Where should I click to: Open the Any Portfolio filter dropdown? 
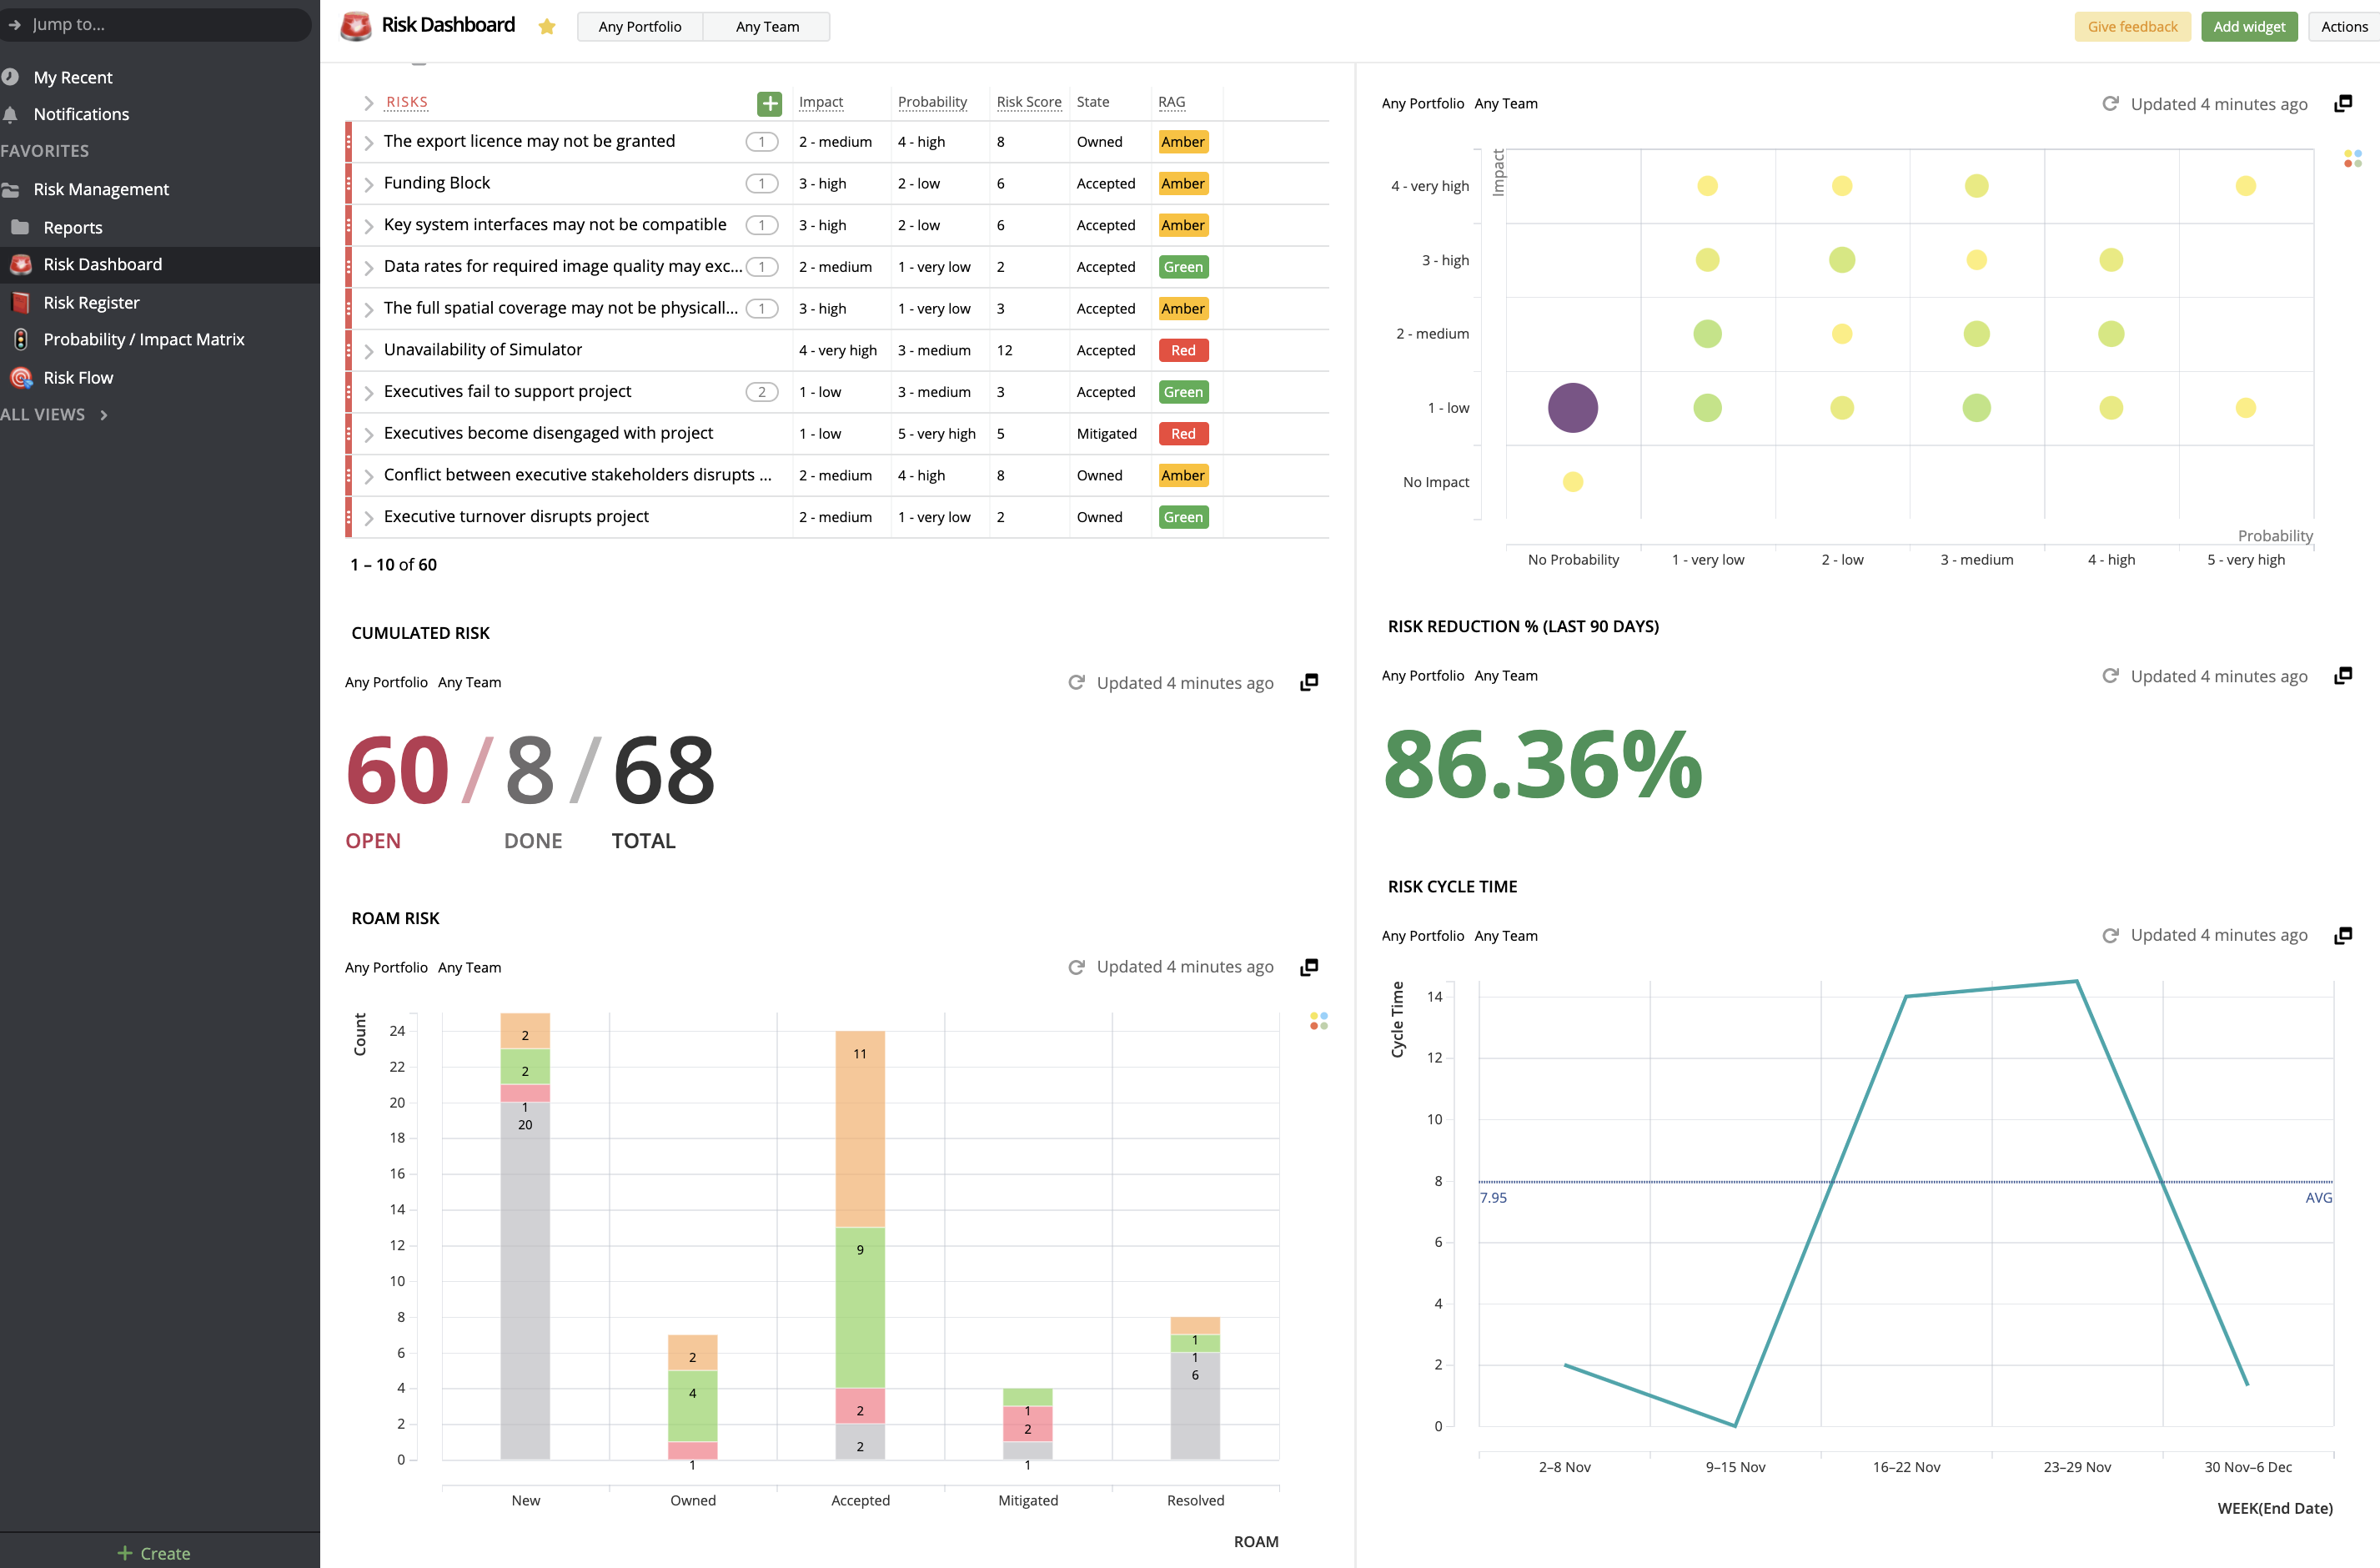[x=639, y=26]
